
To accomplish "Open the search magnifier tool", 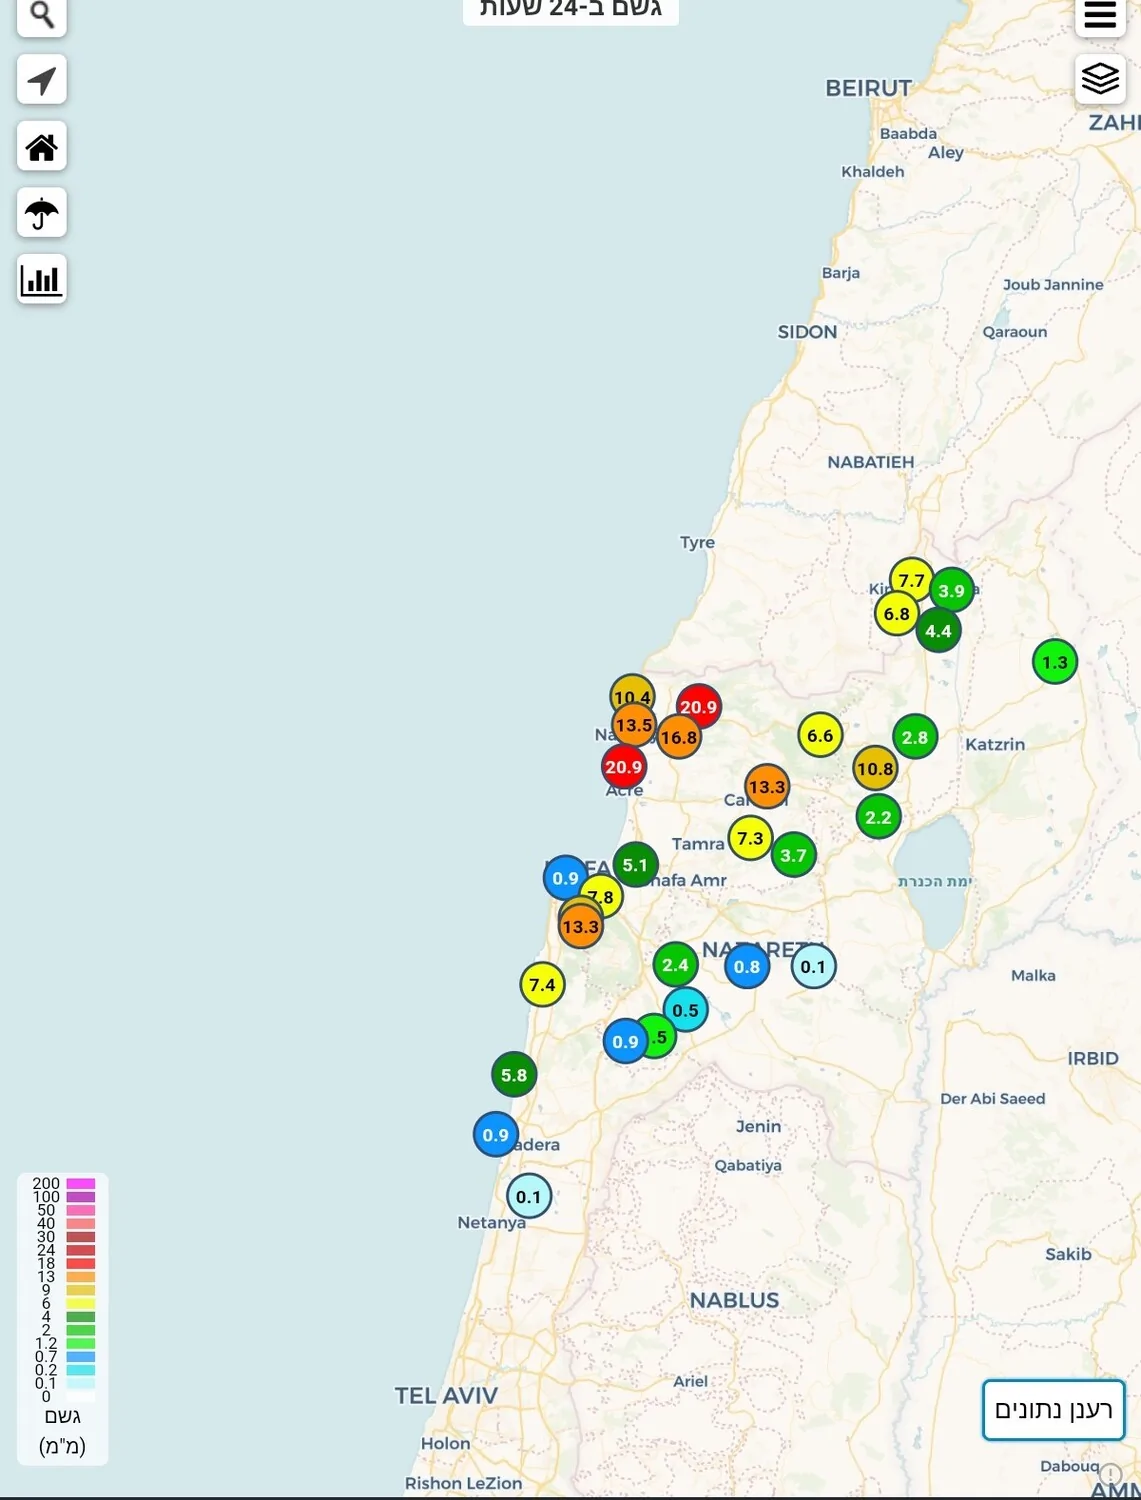I will coord(42,15).
